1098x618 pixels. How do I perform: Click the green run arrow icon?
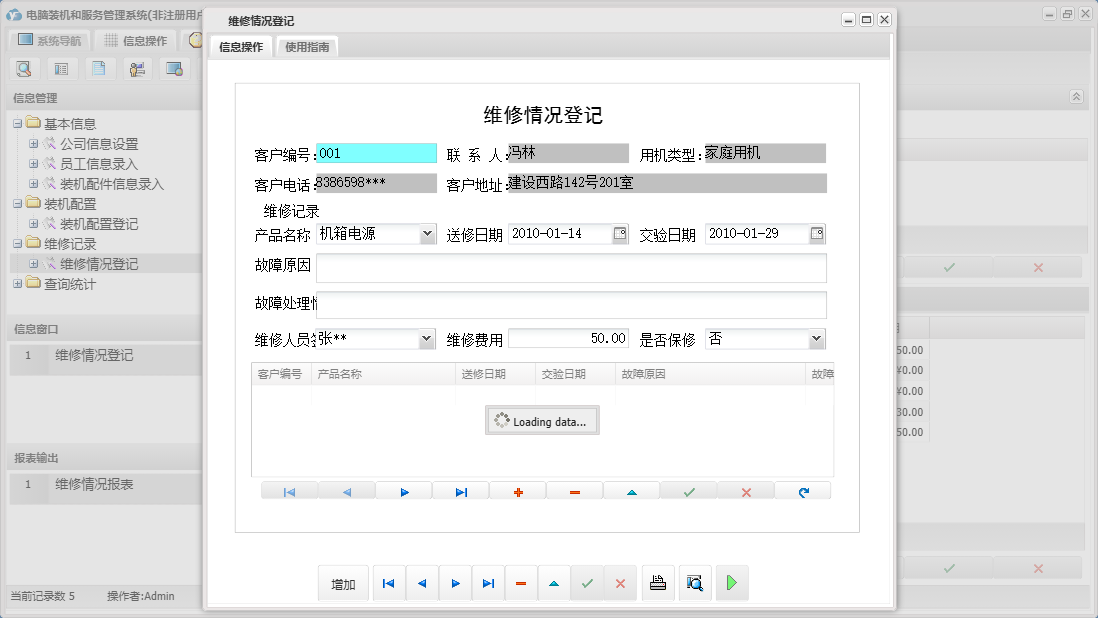tap(732, 583)
